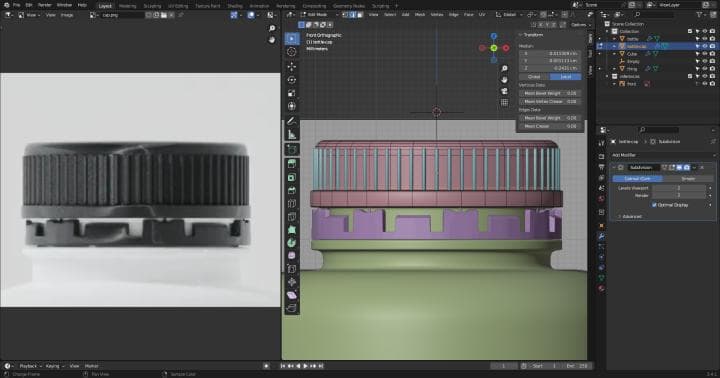Choose Catmull-Clark subdivision type

637,178
